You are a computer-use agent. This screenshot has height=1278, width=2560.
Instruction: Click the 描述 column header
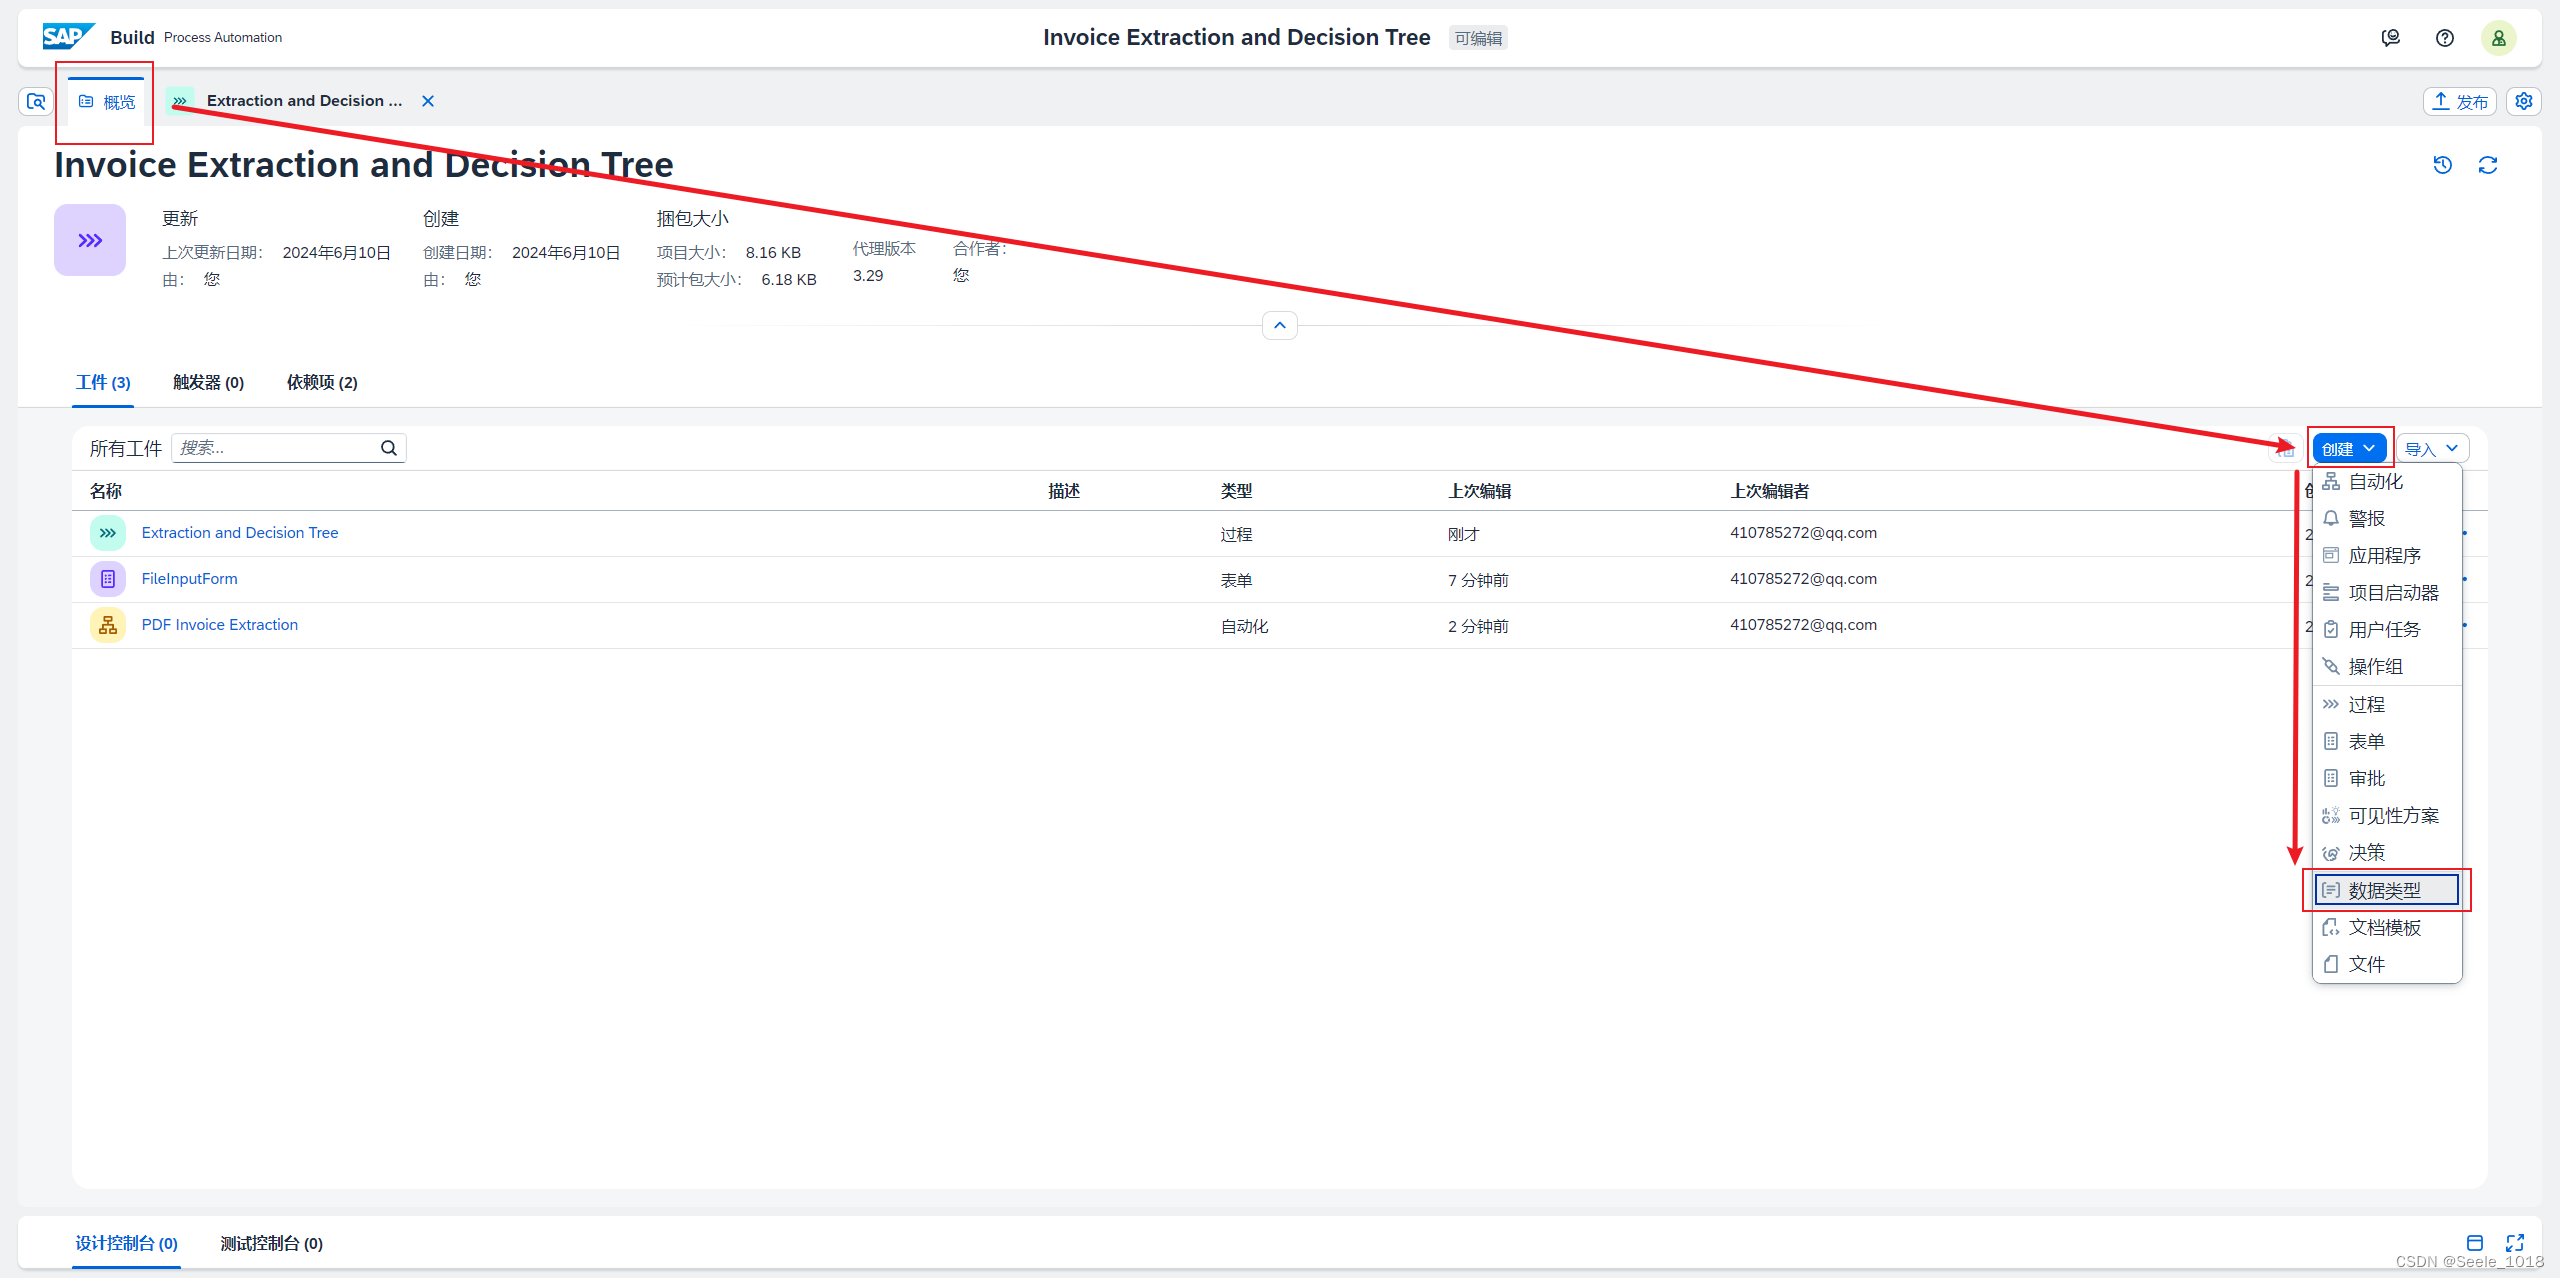tap(1064, 491)
